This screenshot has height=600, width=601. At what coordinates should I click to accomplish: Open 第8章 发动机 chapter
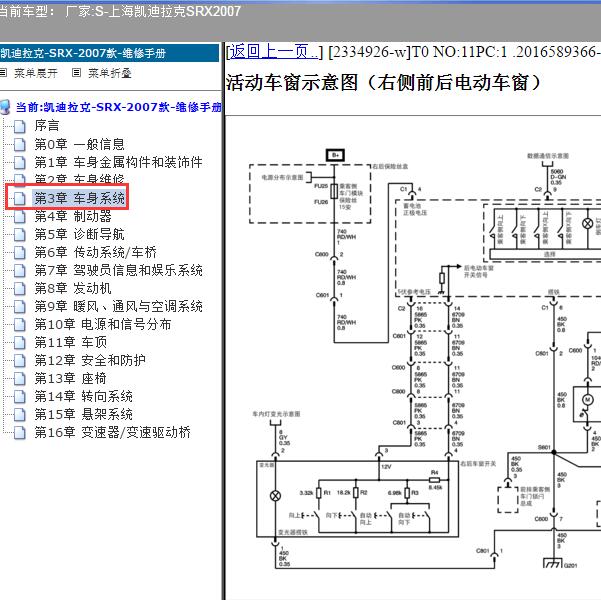[73, 288]
